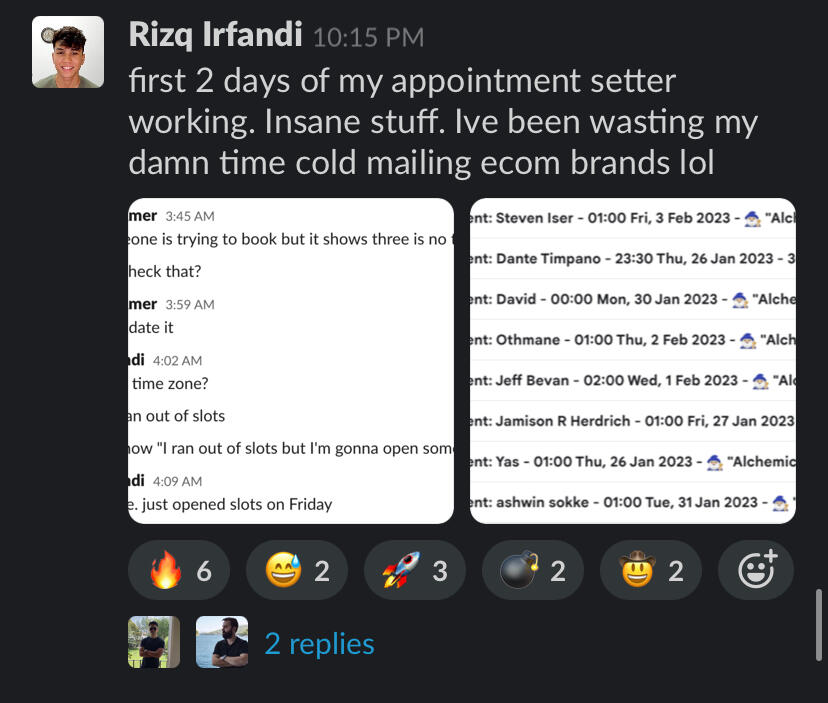
Task: Click the Steven Iser appointment row in image
Action: point(632,218)
